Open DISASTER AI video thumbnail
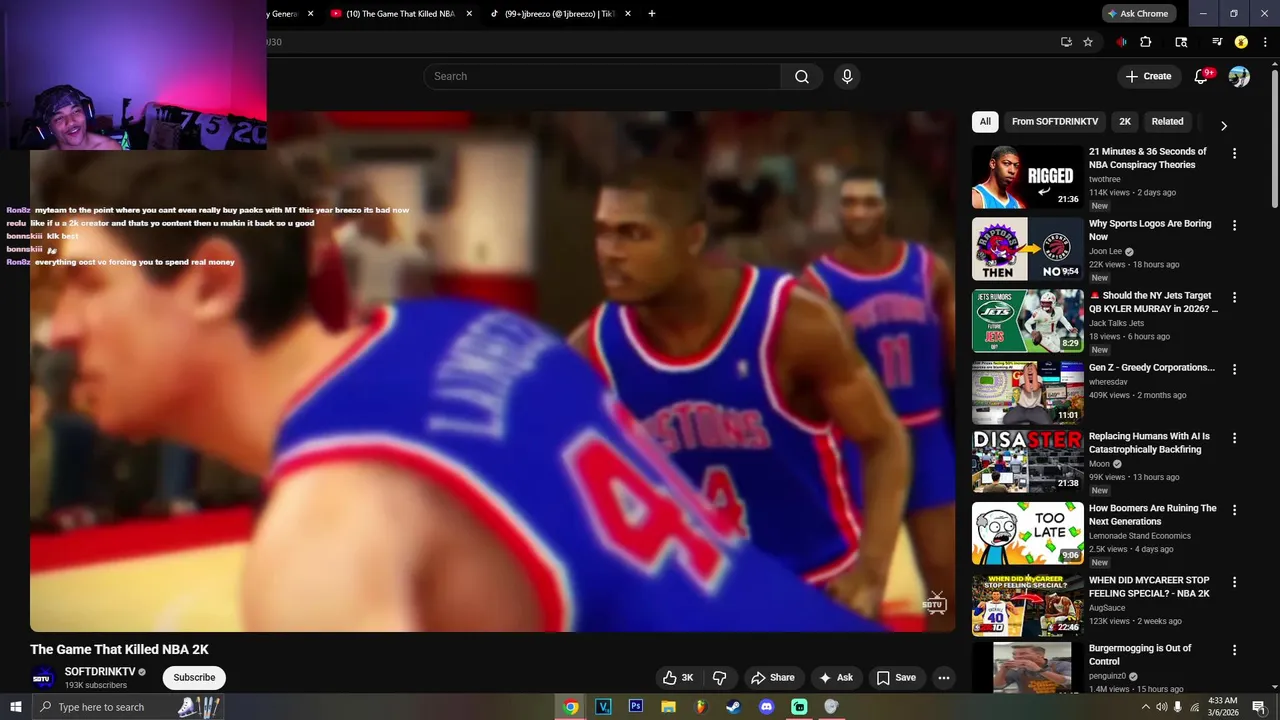Image resolution: width=1280 pixels, height=720 pixels. (x=1028, y=461)
